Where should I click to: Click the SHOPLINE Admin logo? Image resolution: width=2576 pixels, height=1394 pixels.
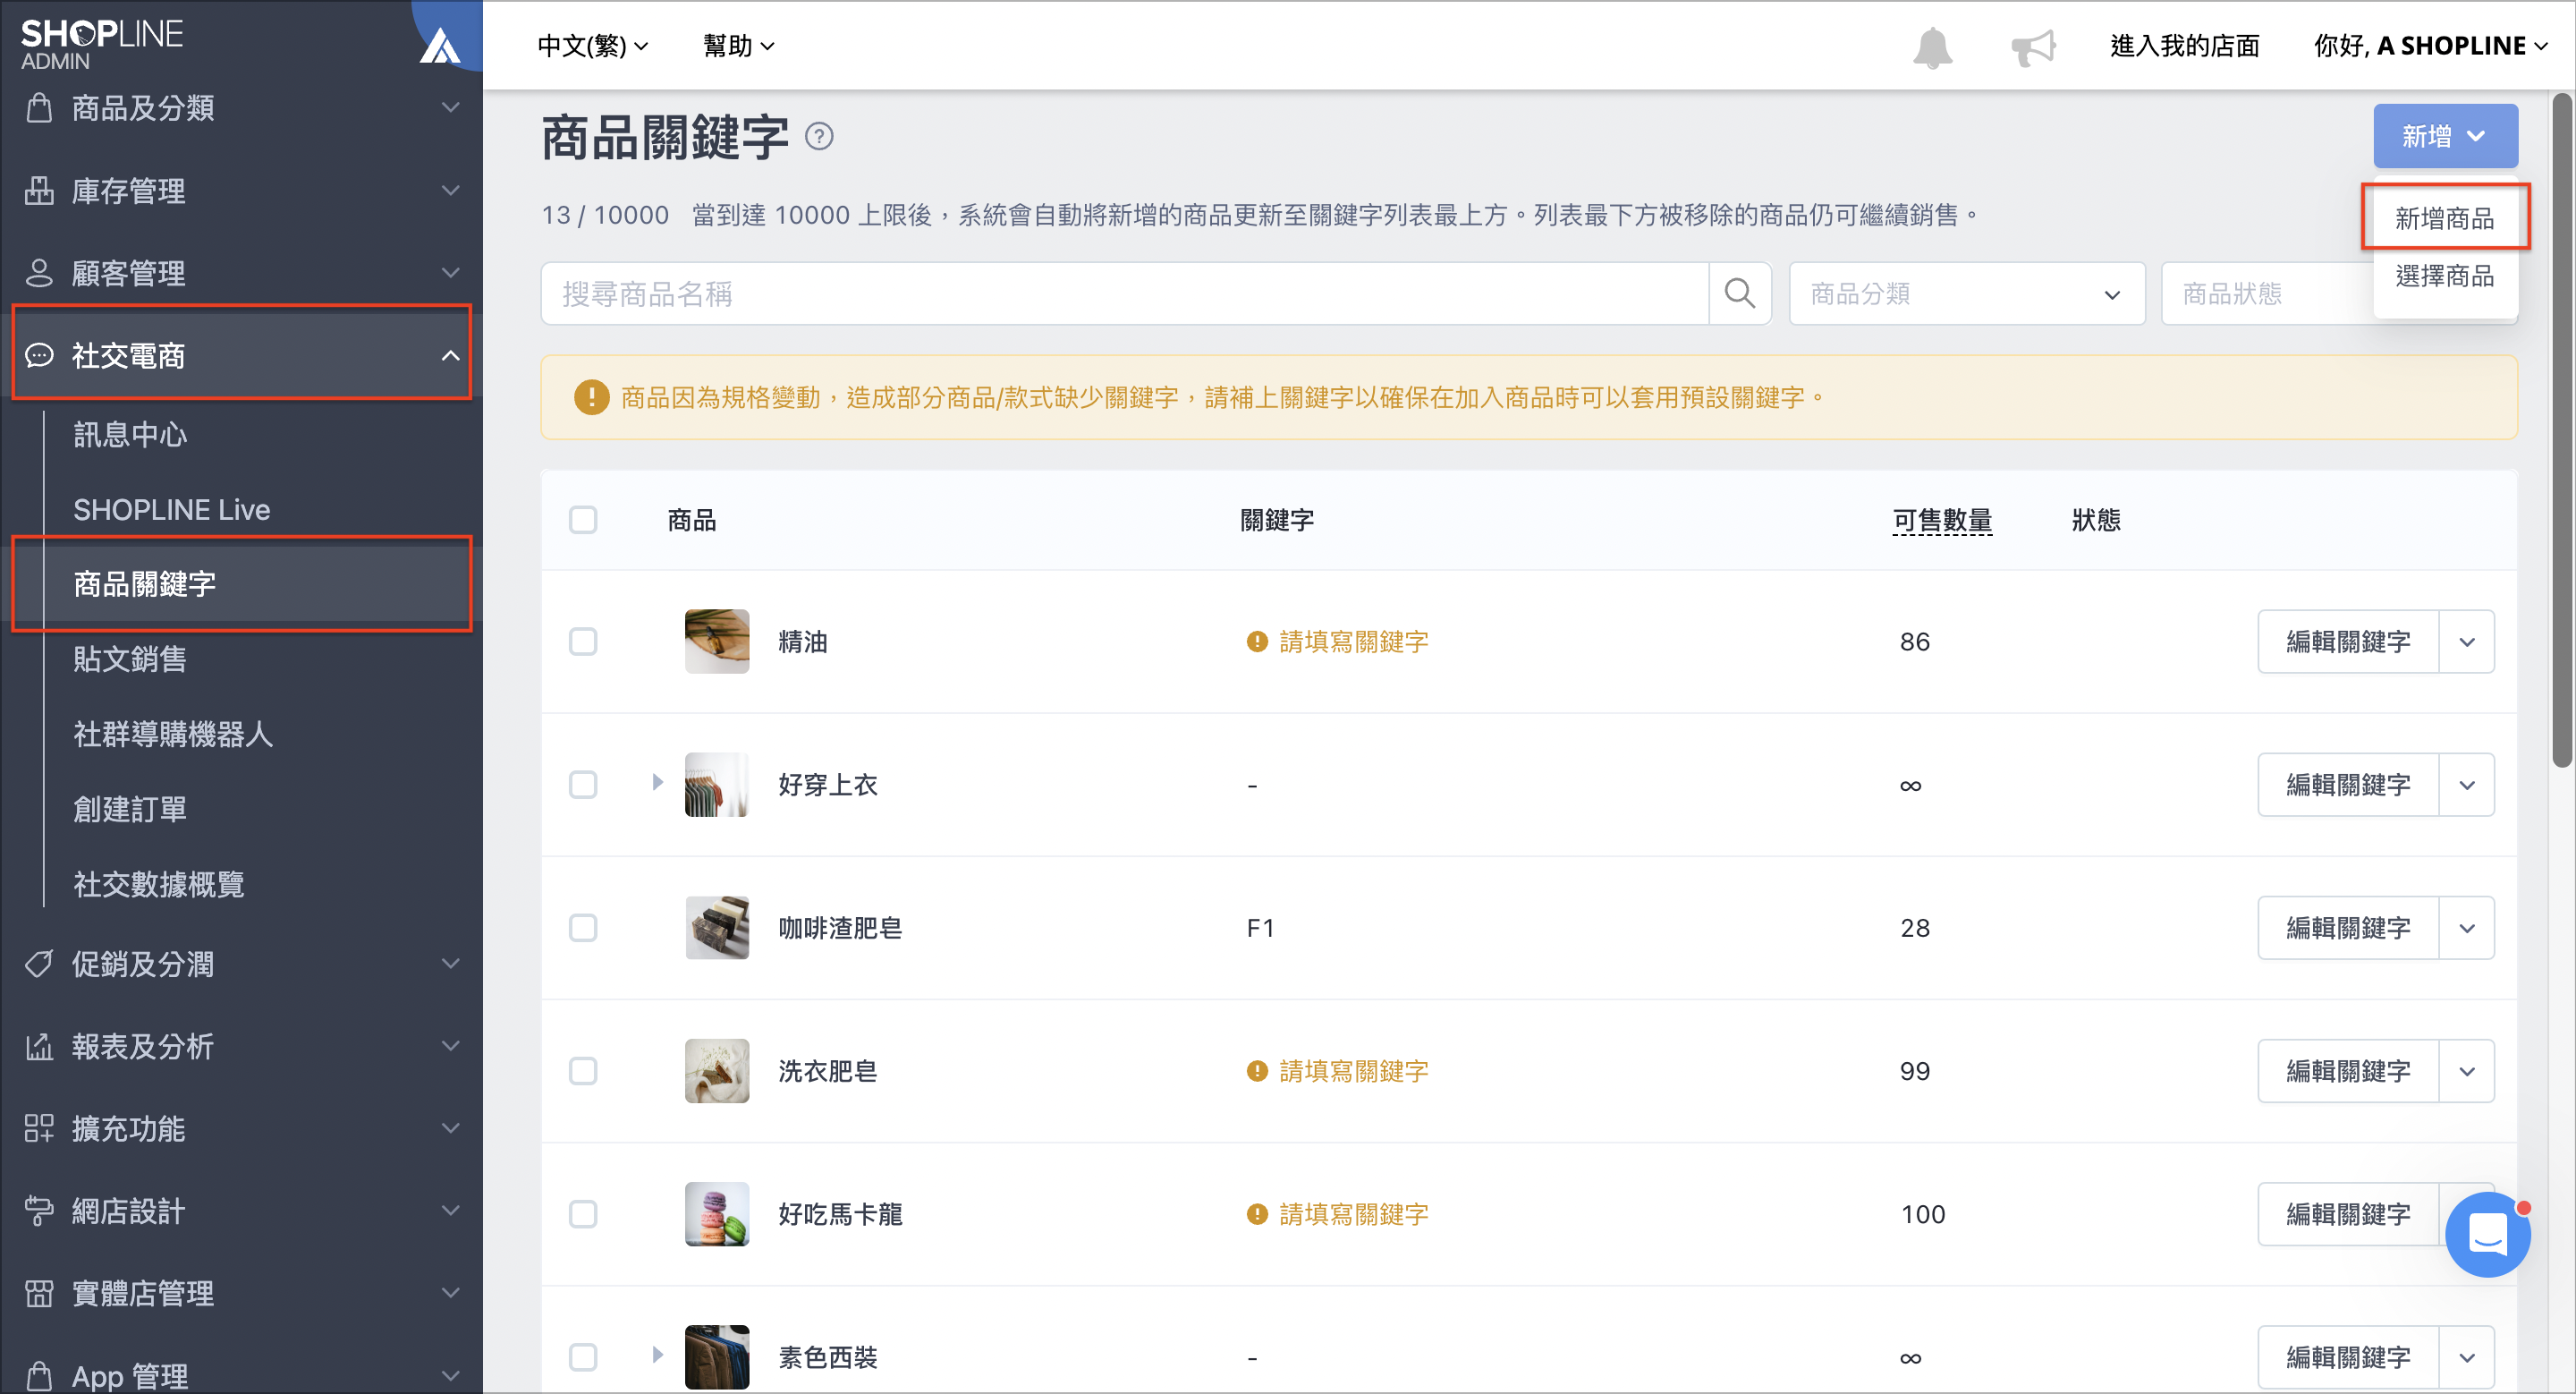[x=102, y=44]
